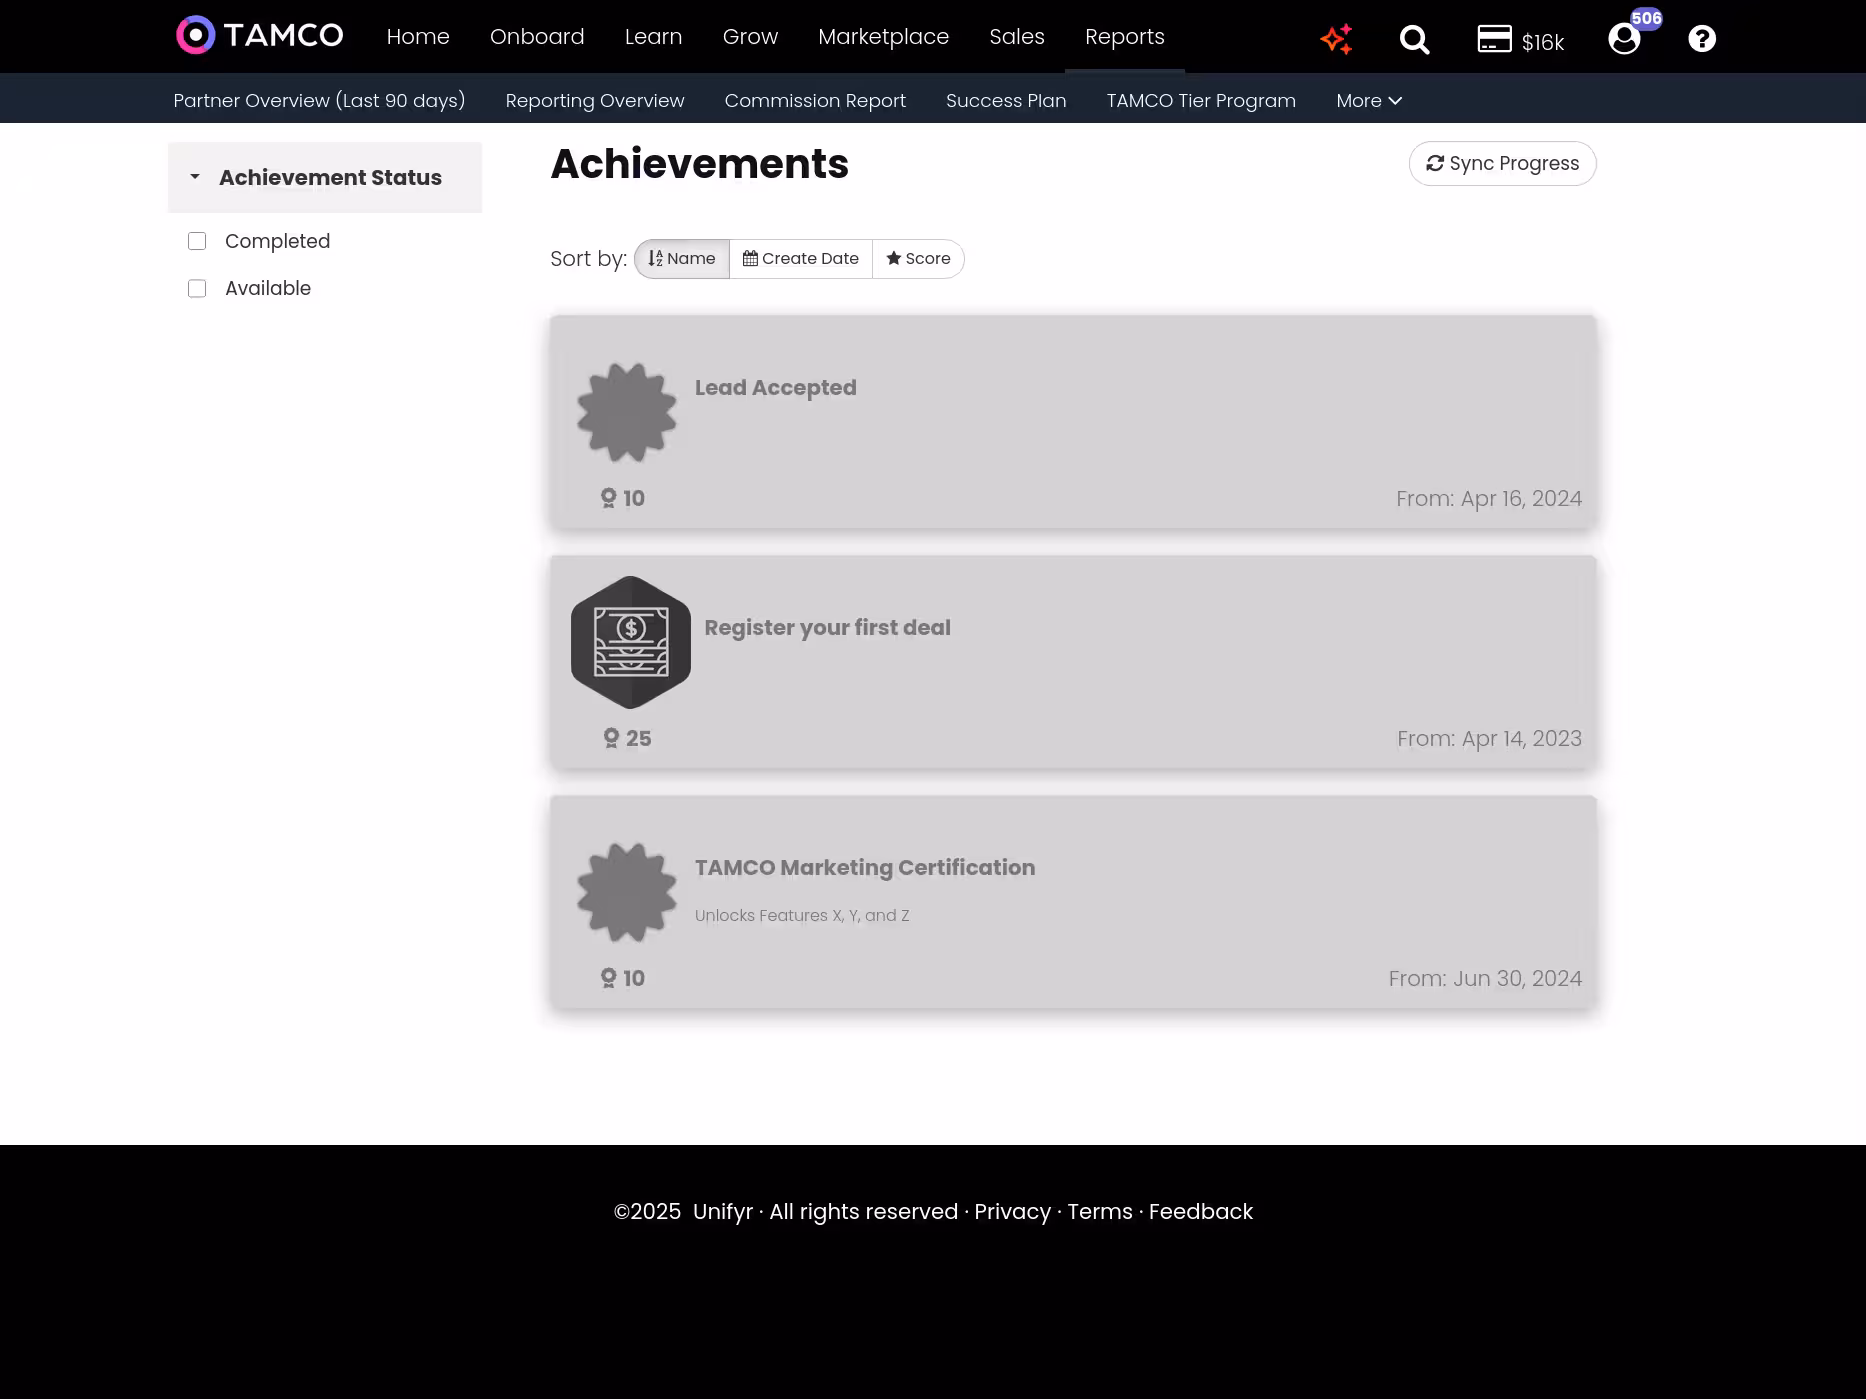Sort achievements by Name
This screenshot has height=1400, width=1866.
click(x=681, y=258)
